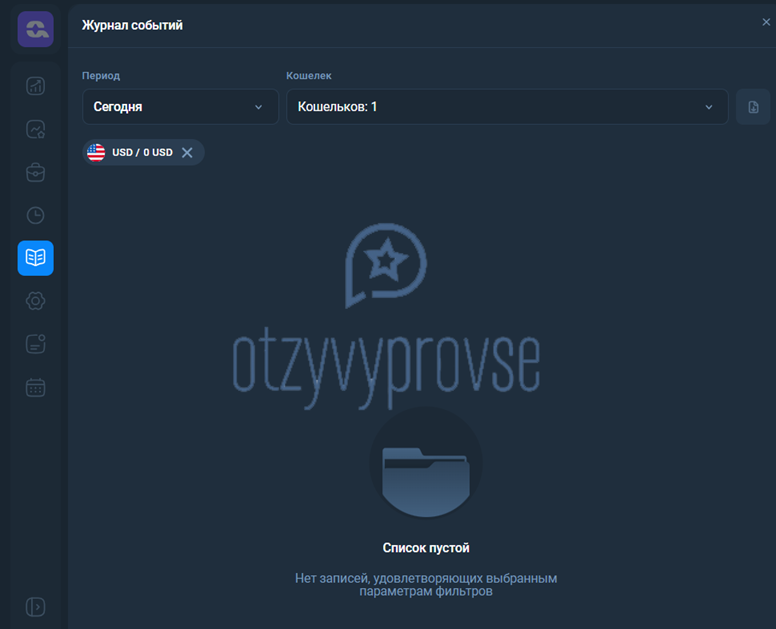Export journal with file download icon
Screen dimensions: 776x629
tap(753, 107)
